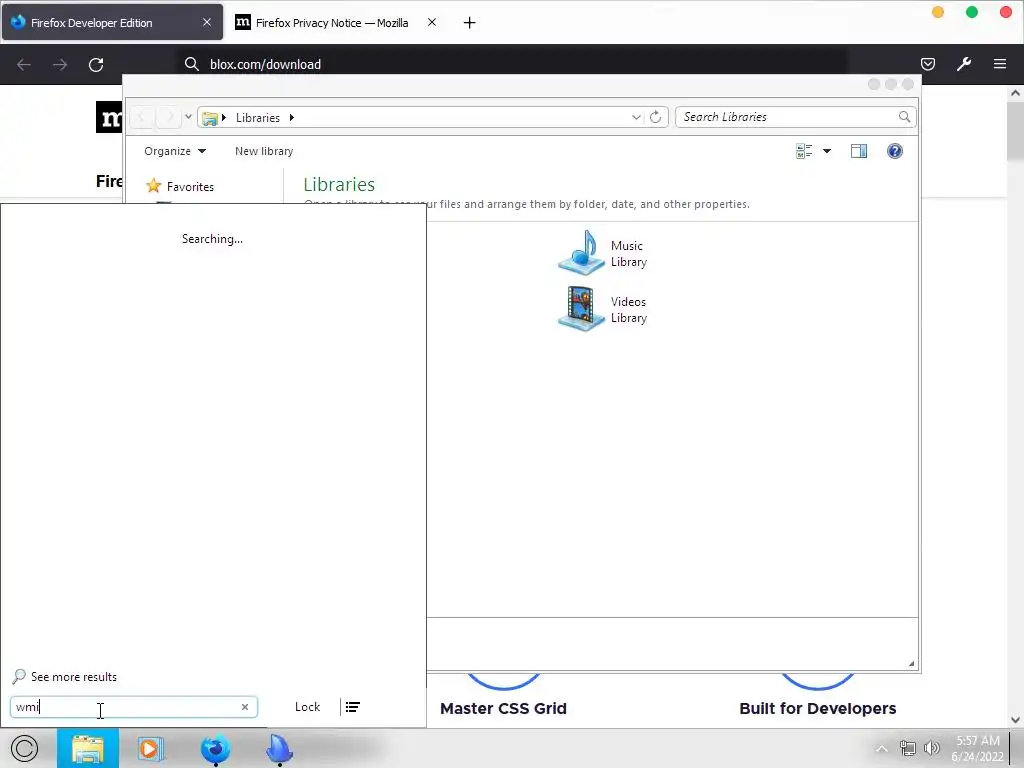Create a New library
Viewport: 1024px width, 768px height.
pos(264,151)
